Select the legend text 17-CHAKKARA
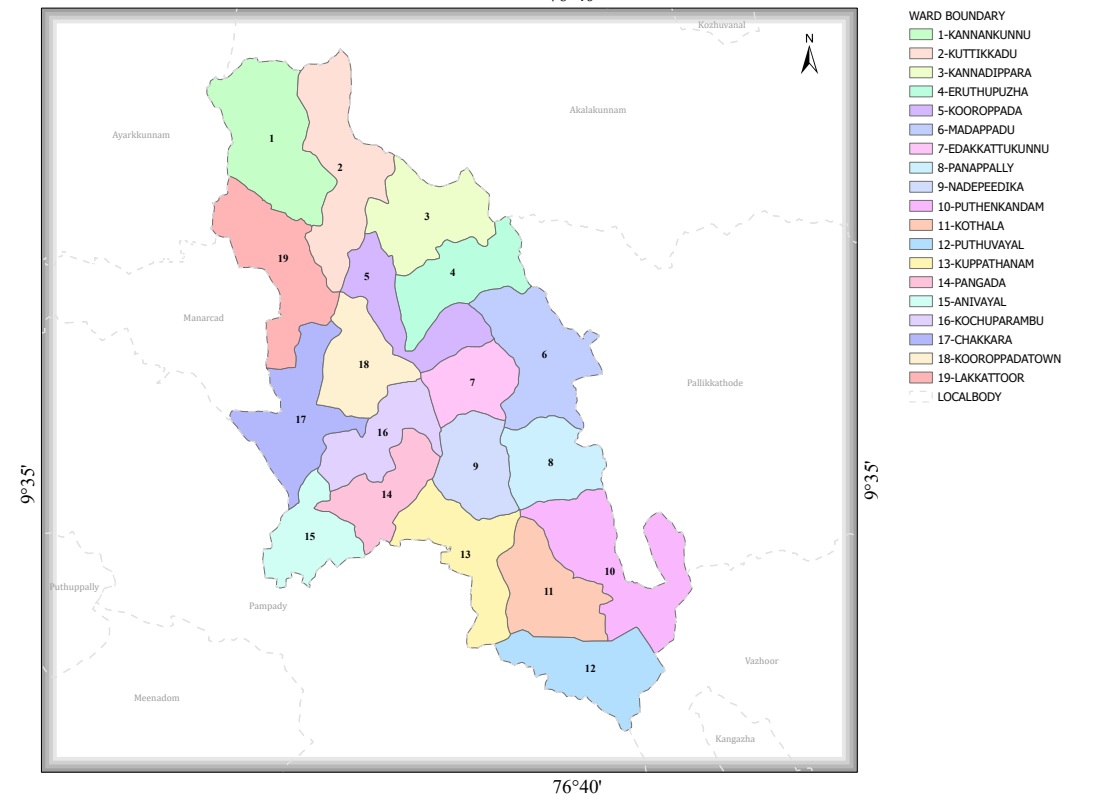This screenshot has height=797, width=1098. pyautogui.click(x=975, y=340)
